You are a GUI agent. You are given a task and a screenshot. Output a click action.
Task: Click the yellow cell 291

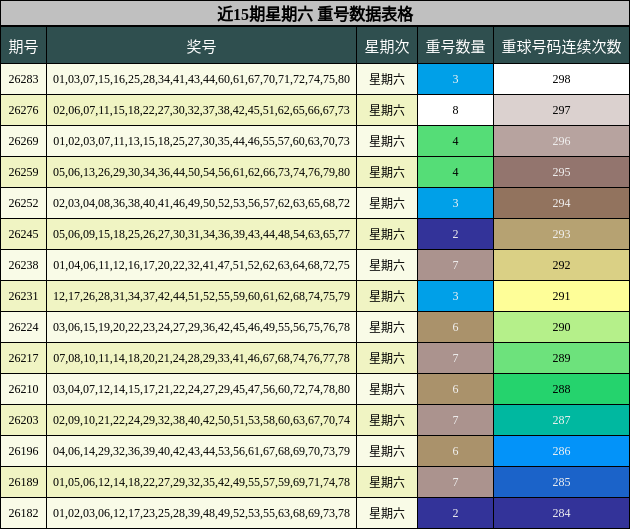(x=561, y=296)
